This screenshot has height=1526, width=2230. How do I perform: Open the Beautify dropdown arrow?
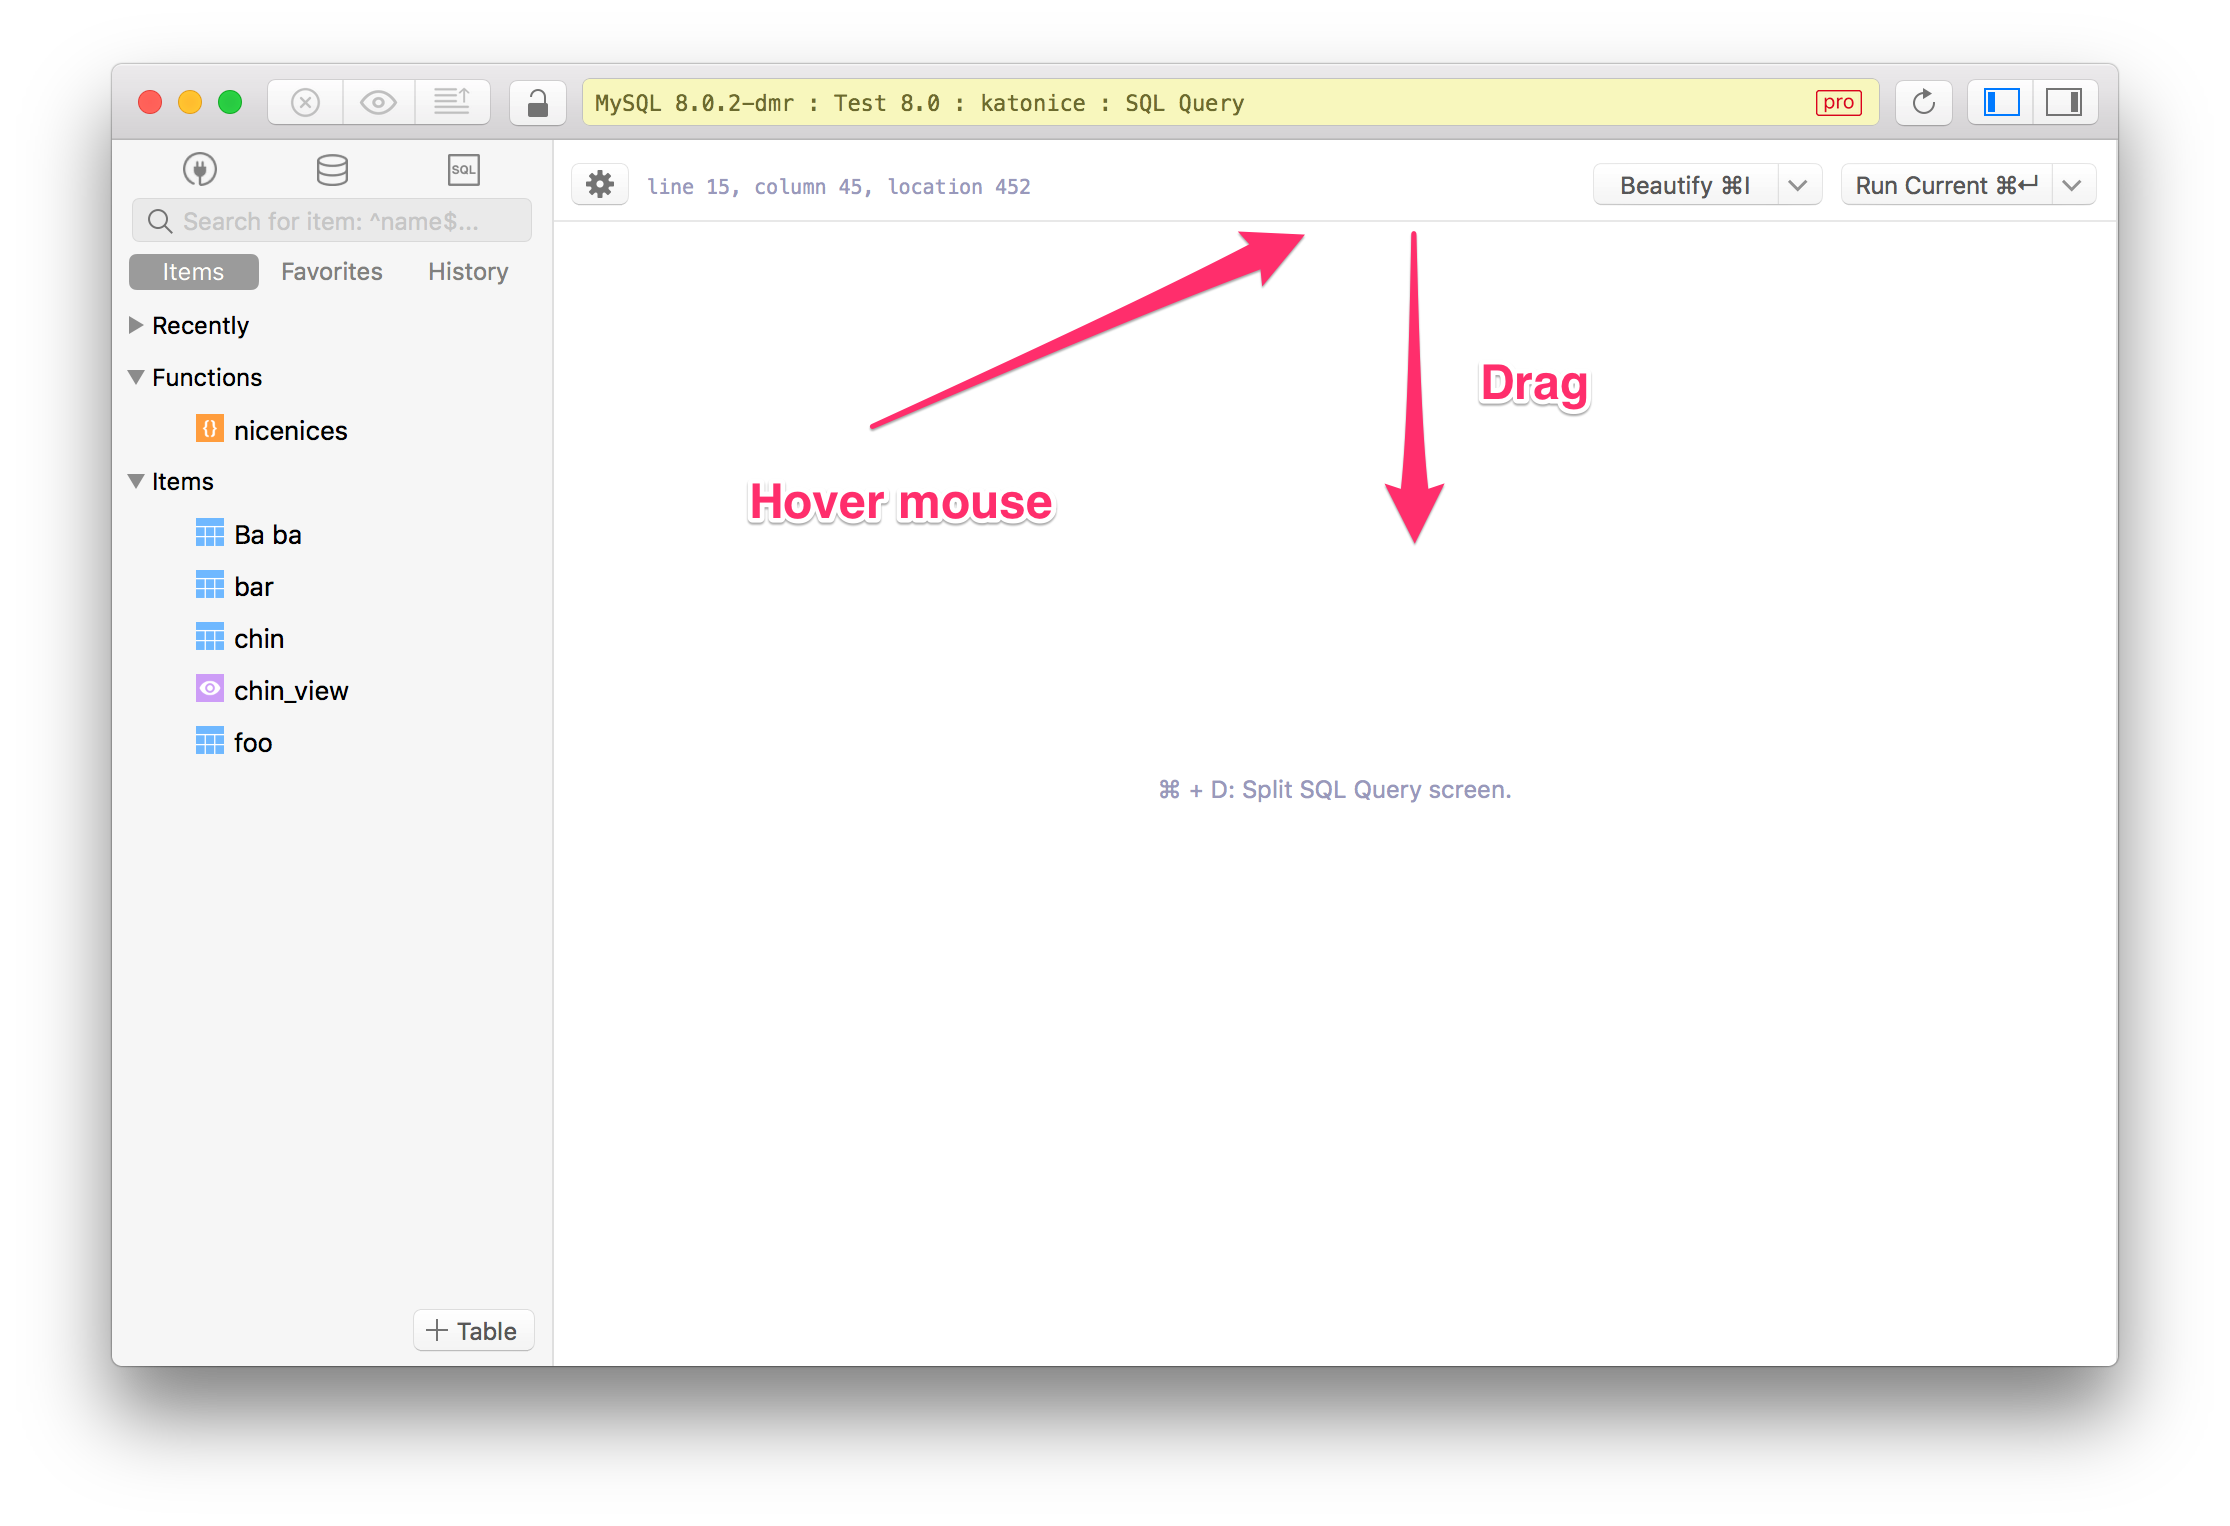click(x=1798, y=186)
